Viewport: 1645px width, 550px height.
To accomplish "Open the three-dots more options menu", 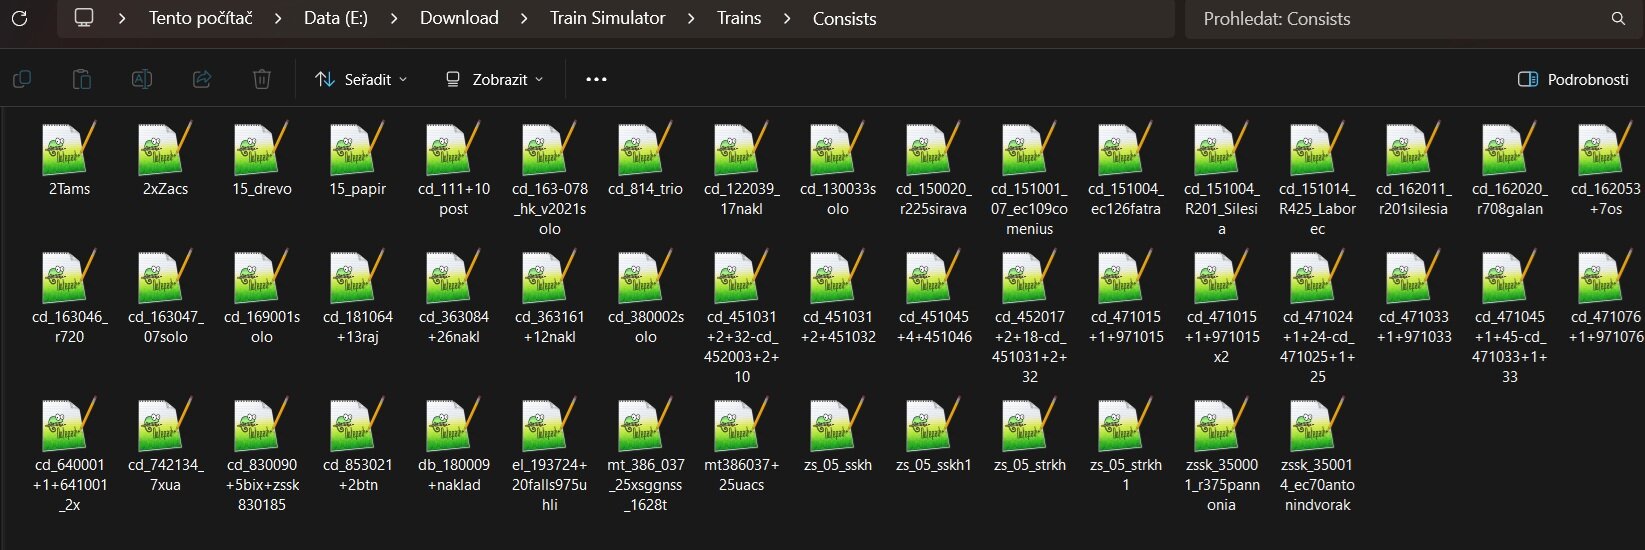I will (596, 79).
